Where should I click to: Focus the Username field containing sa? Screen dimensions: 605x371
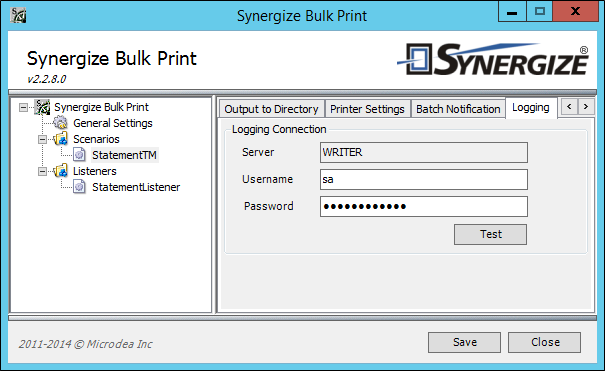(x=424, y=179)
